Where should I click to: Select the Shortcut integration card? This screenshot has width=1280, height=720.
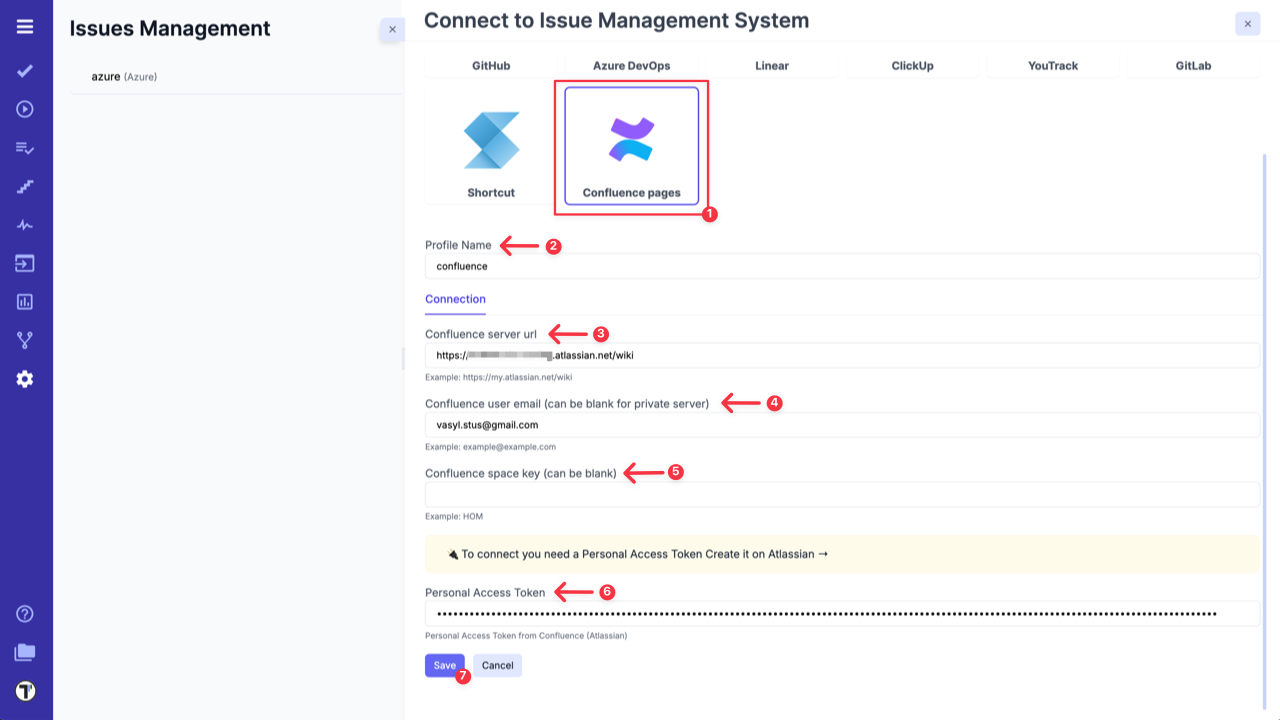[489, 145]
